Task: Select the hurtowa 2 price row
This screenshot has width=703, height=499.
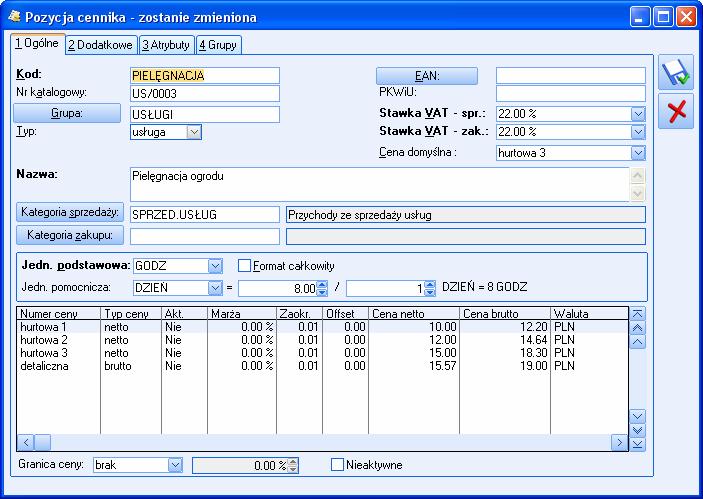Action: point(322,340)
